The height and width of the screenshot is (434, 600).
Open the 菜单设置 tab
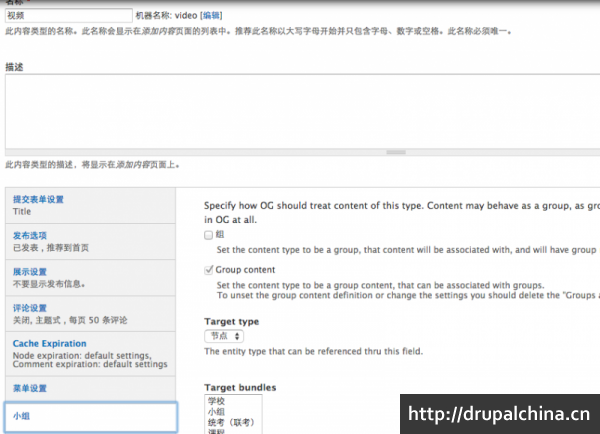tap(91, 388)
